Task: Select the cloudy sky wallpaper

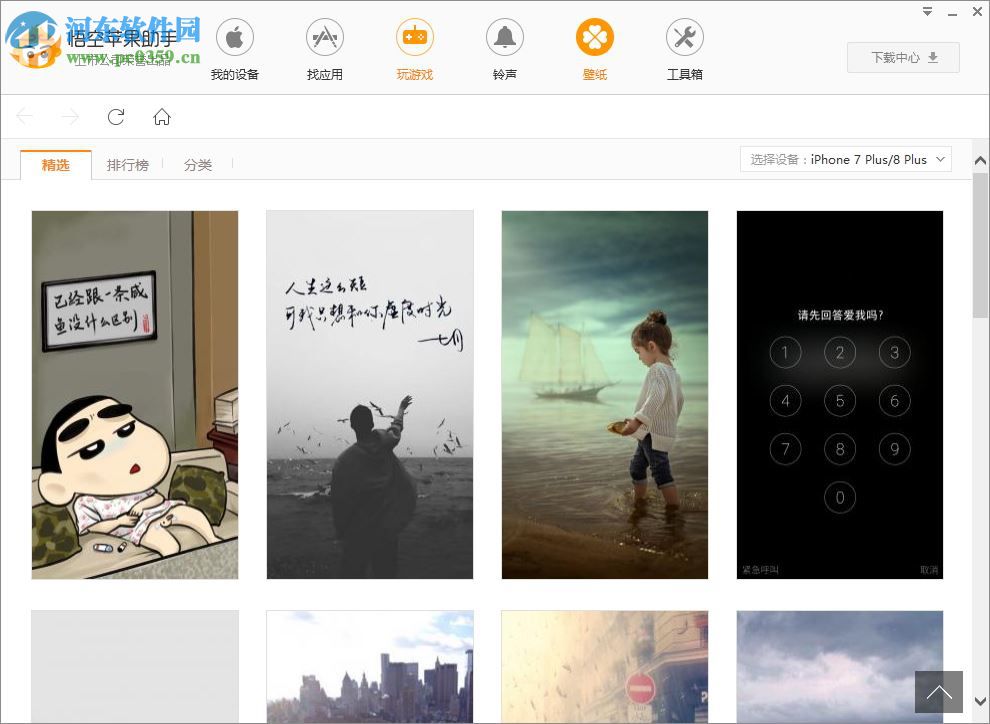Action: (840, 667)
